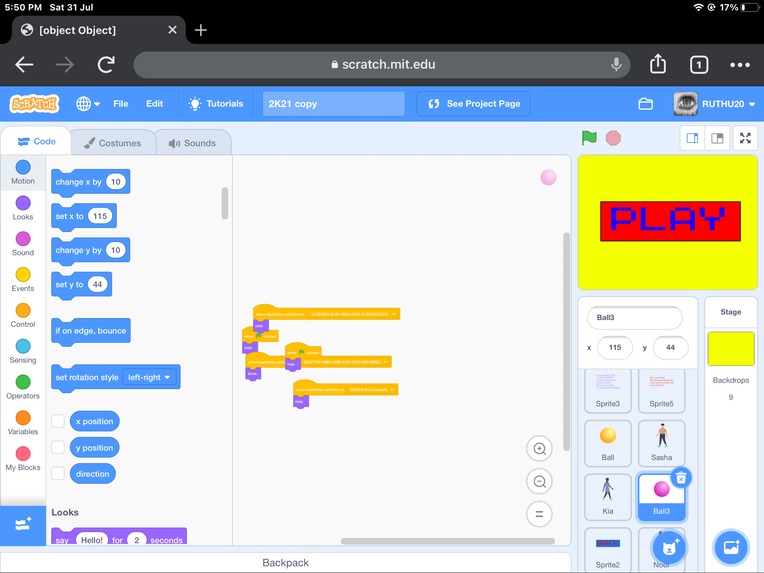764x573 pixels.
Task: Toggle the x position reporter checkbox
Action: pyautogui.click(x=58, y=421)
